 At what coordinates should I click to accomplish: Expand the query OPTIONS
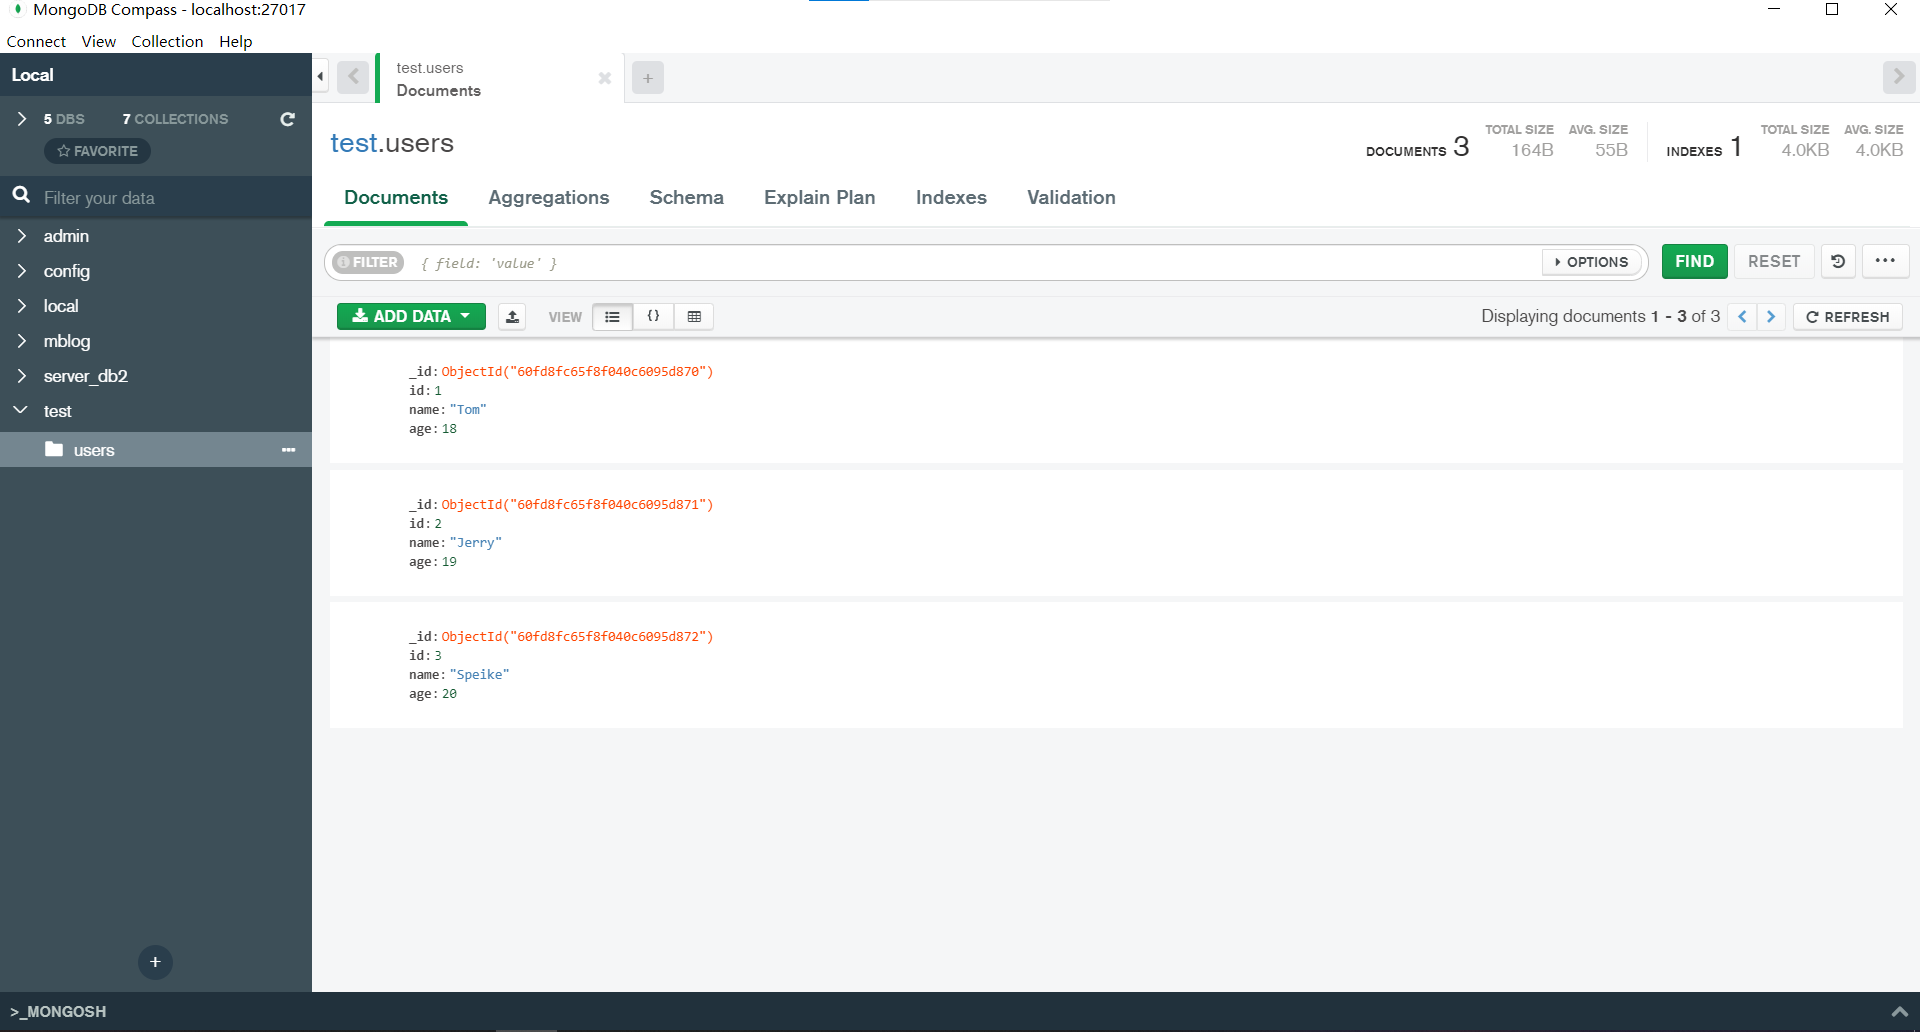pos(1591,262)
